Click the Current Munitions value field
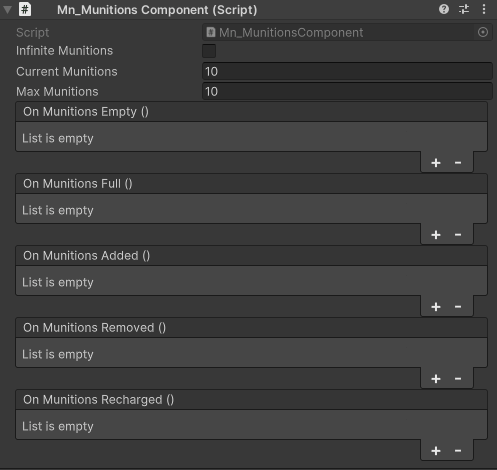Image resolution: width=497 pixels, height=470 pixels. [347, 71]
